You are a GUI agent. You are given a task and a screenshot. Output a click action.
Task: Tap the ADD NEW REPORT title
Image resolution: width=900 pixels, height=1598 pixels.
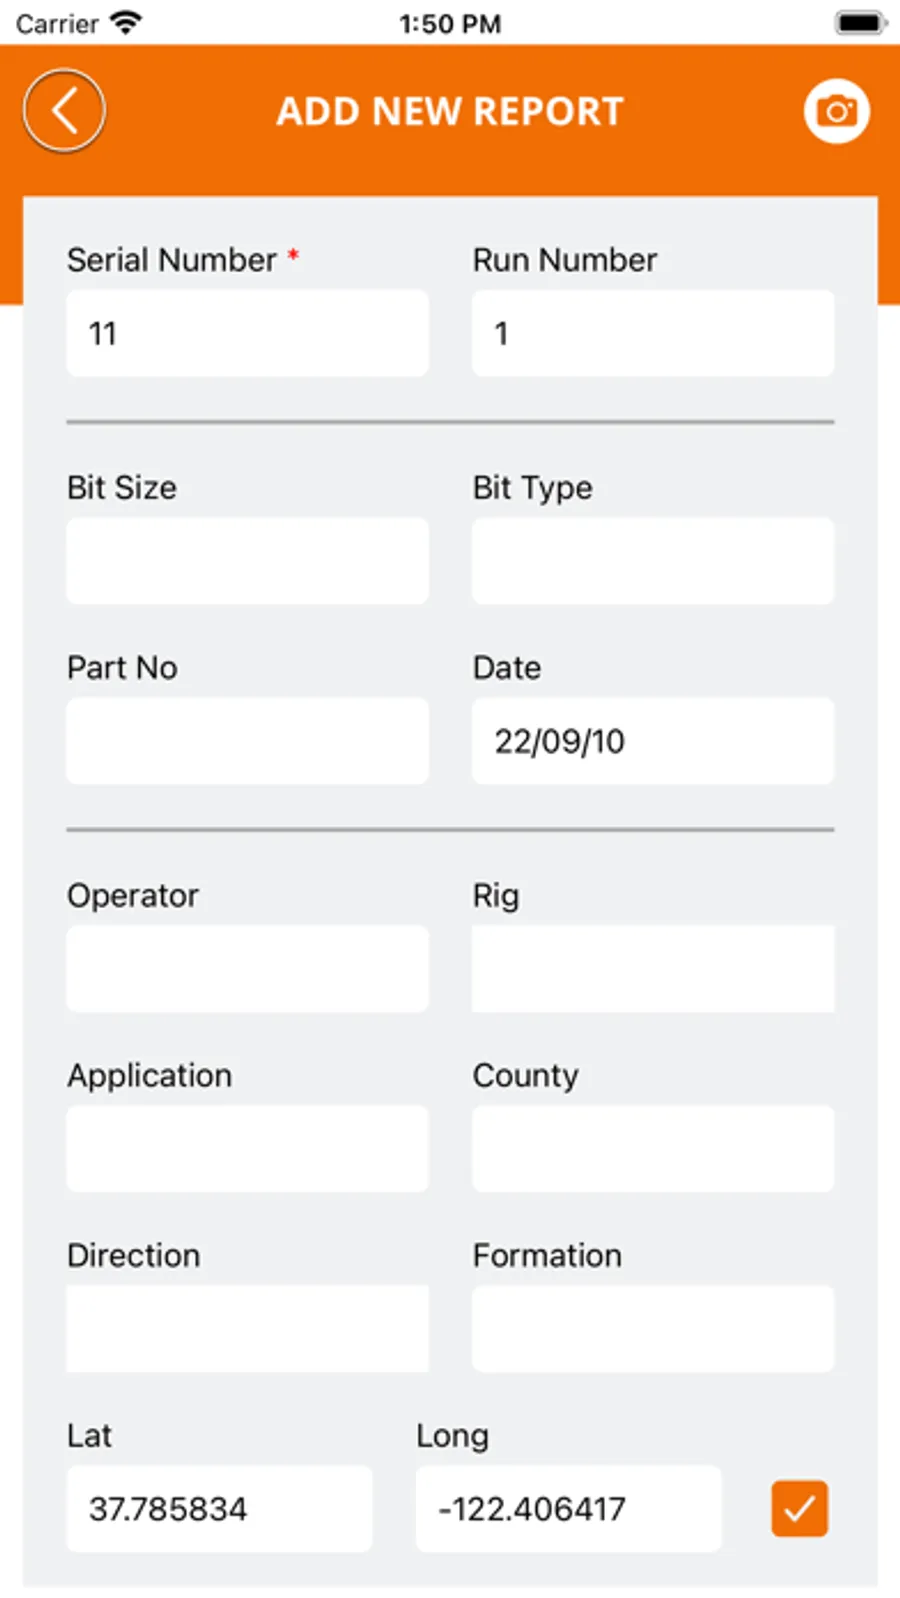pyautogui.click(x=450, y=111)
